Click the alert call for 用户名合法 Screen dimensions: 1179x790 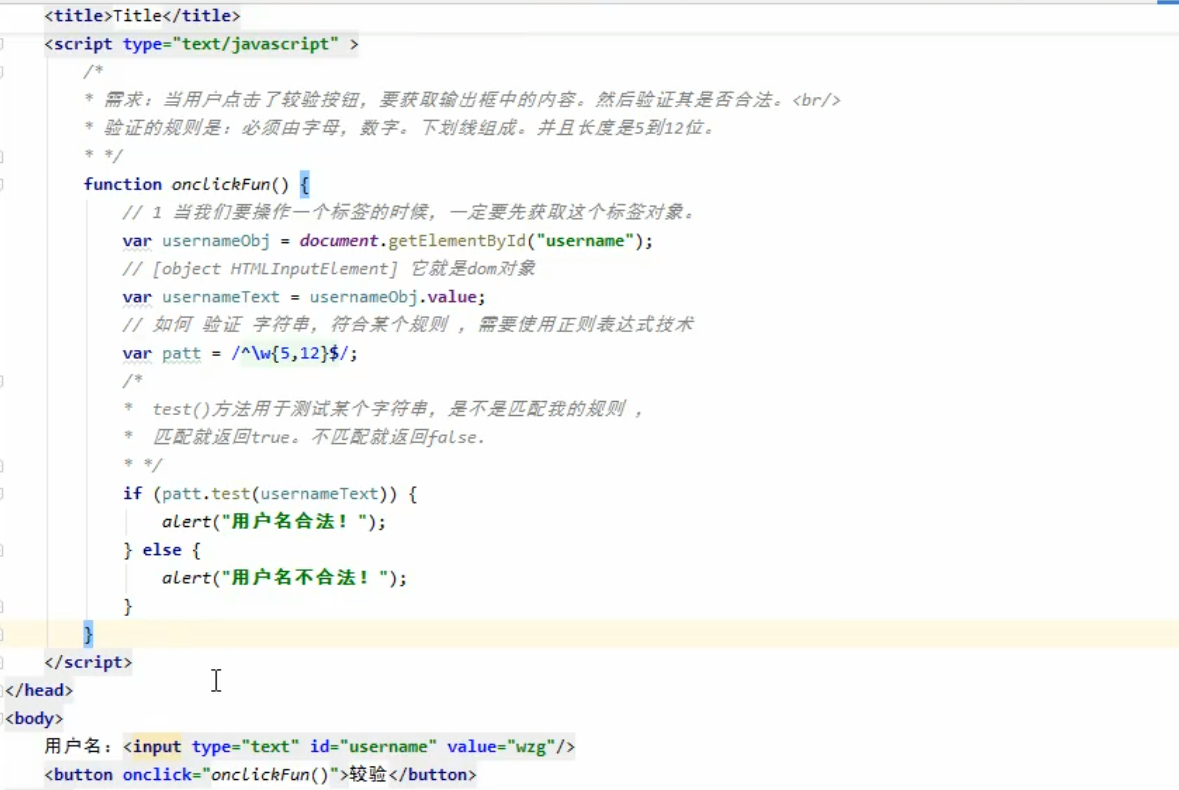[274, 522]
